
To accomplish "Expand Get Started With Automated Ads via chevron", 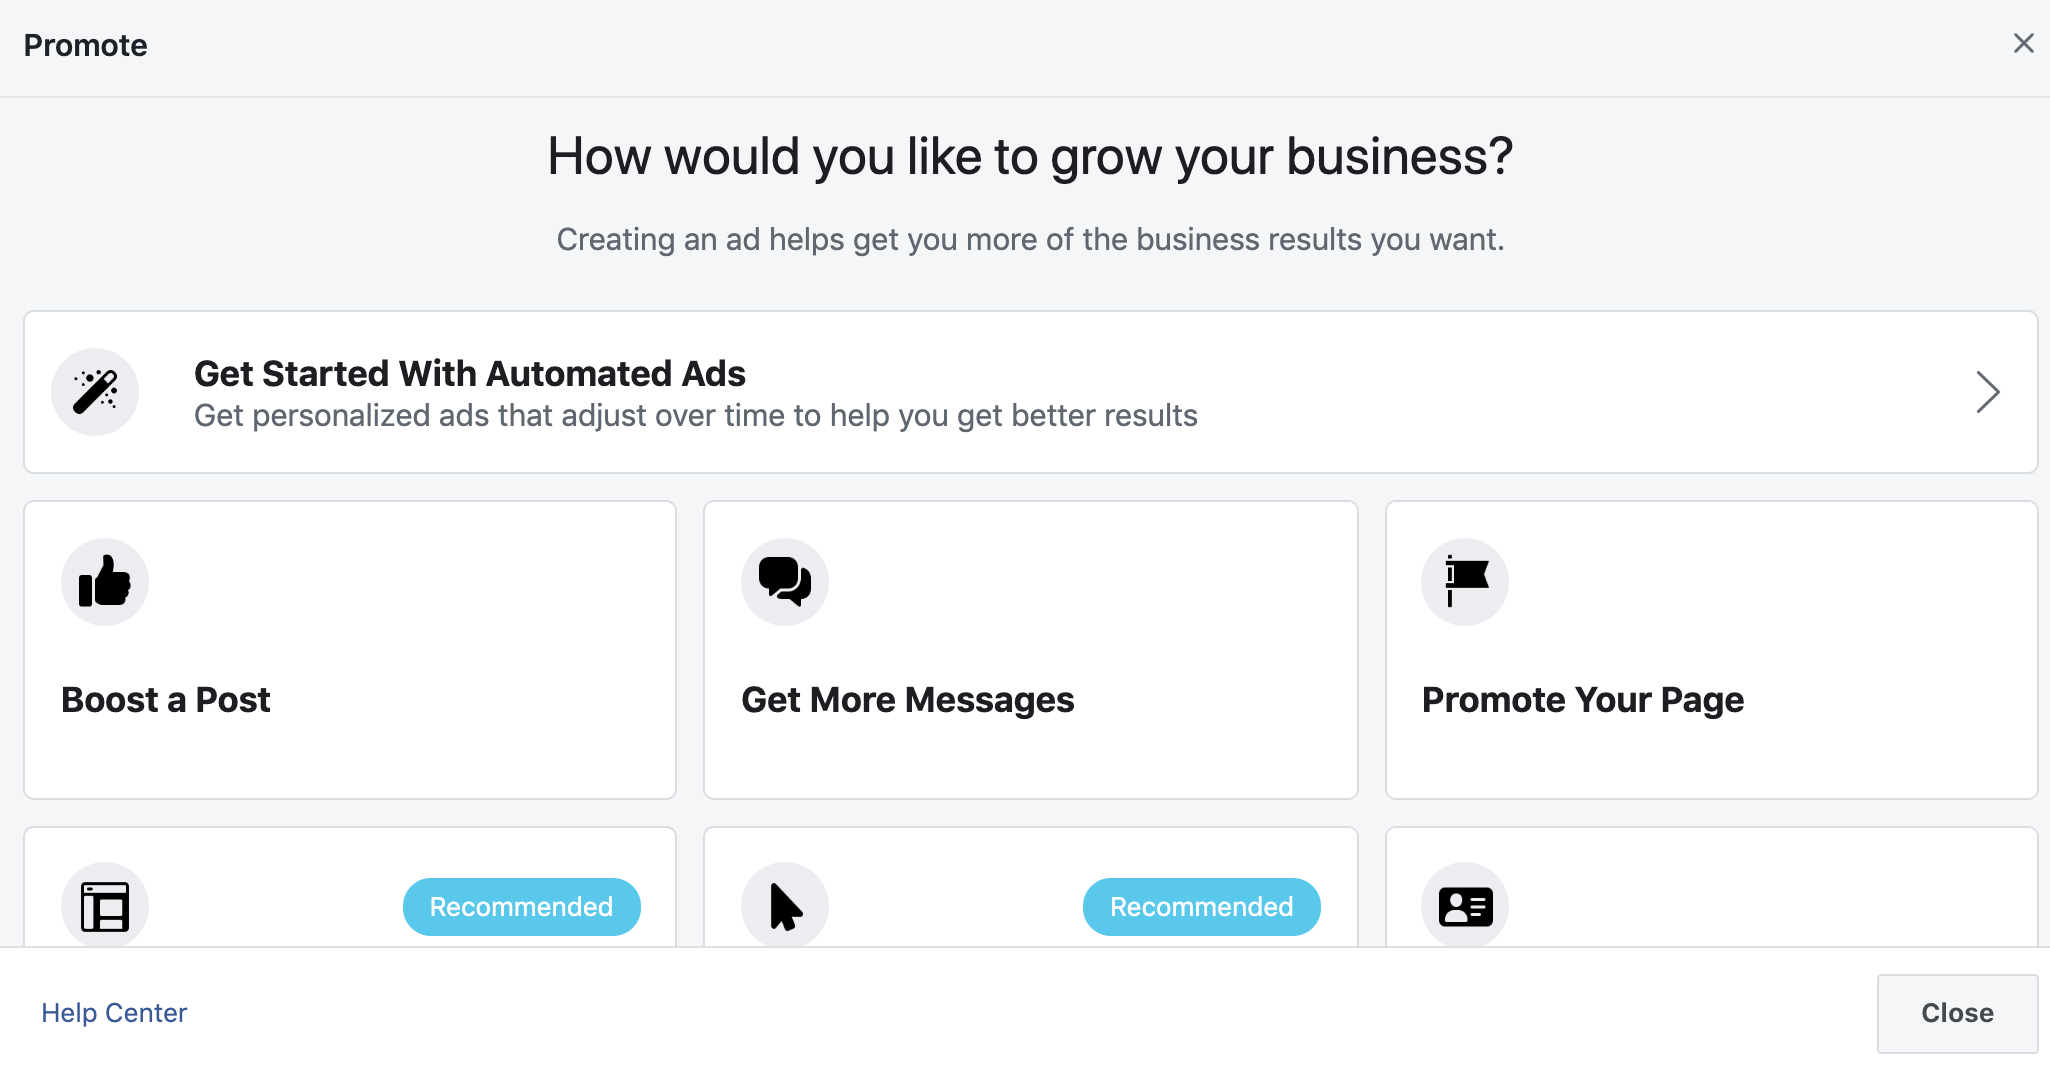I will tap(1988, 392).
